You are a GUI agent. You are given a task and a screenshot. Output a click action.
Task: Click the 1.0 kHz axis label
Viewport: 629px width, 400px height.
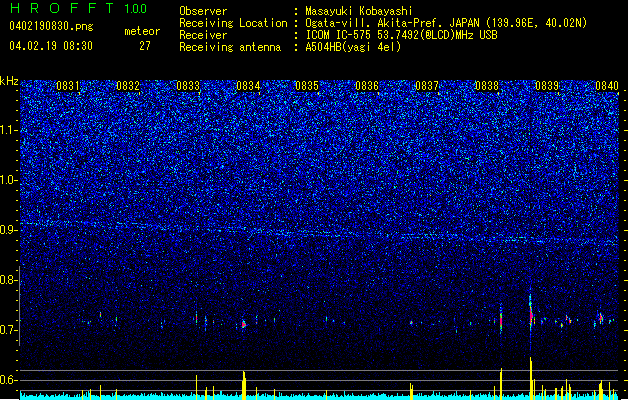(9, 180)
